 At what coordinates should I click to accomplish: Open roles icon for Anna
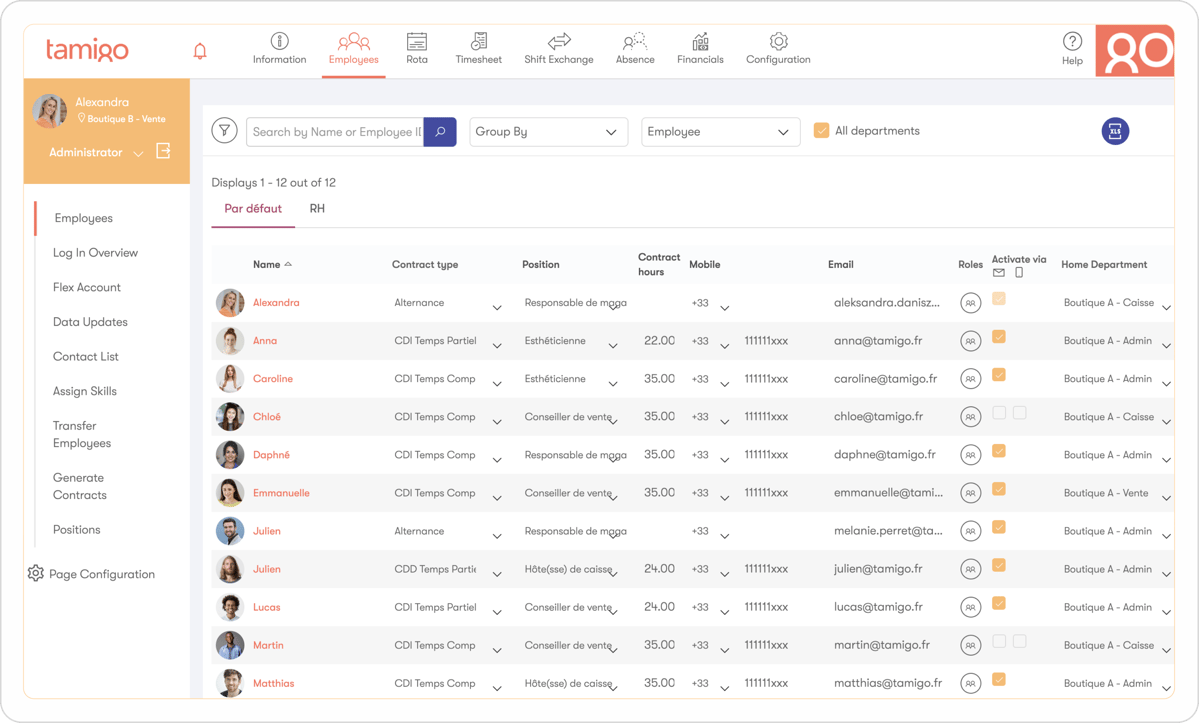[x=970, y=341]
